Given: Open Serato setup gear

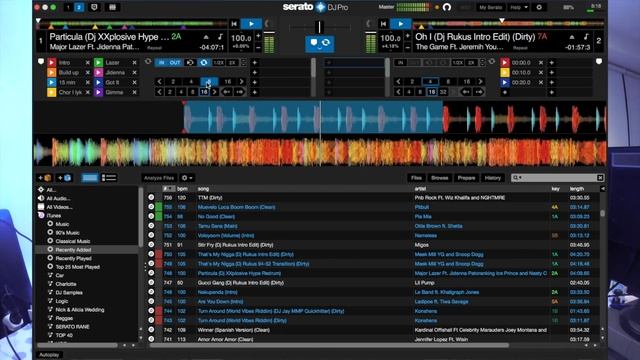Looking at the screenshot, I should click(539, 7).
